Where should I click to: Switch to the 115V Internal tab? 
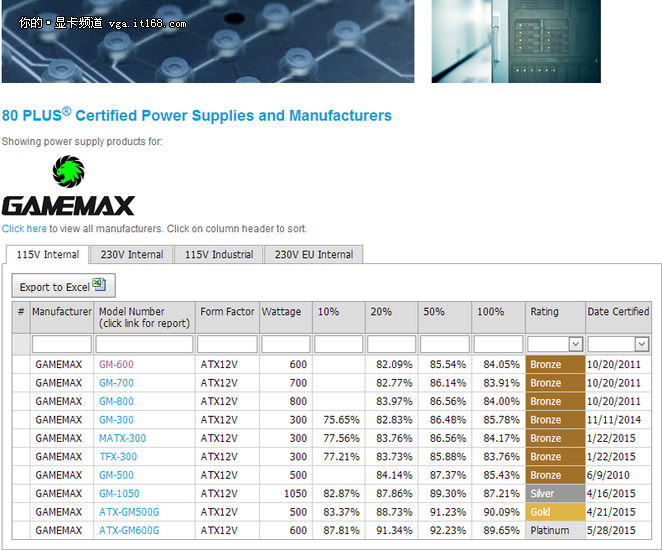click(x=48, y=255)
